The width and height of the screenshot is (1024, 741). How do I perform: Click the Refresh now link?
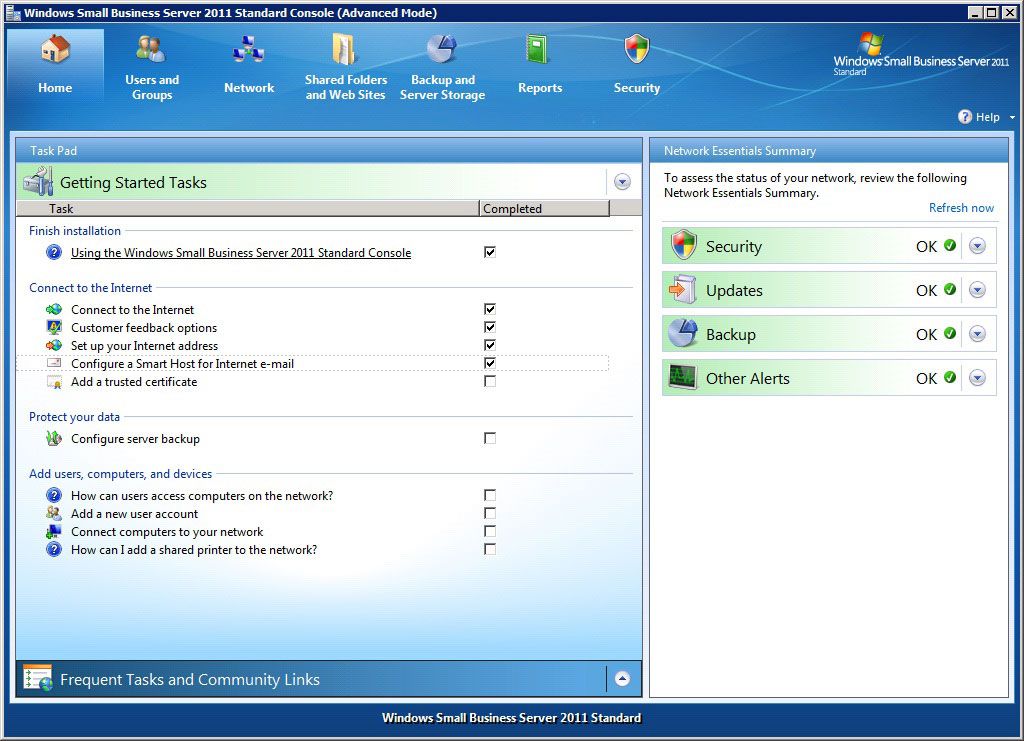pyautogui.click(x=961, y=208)
